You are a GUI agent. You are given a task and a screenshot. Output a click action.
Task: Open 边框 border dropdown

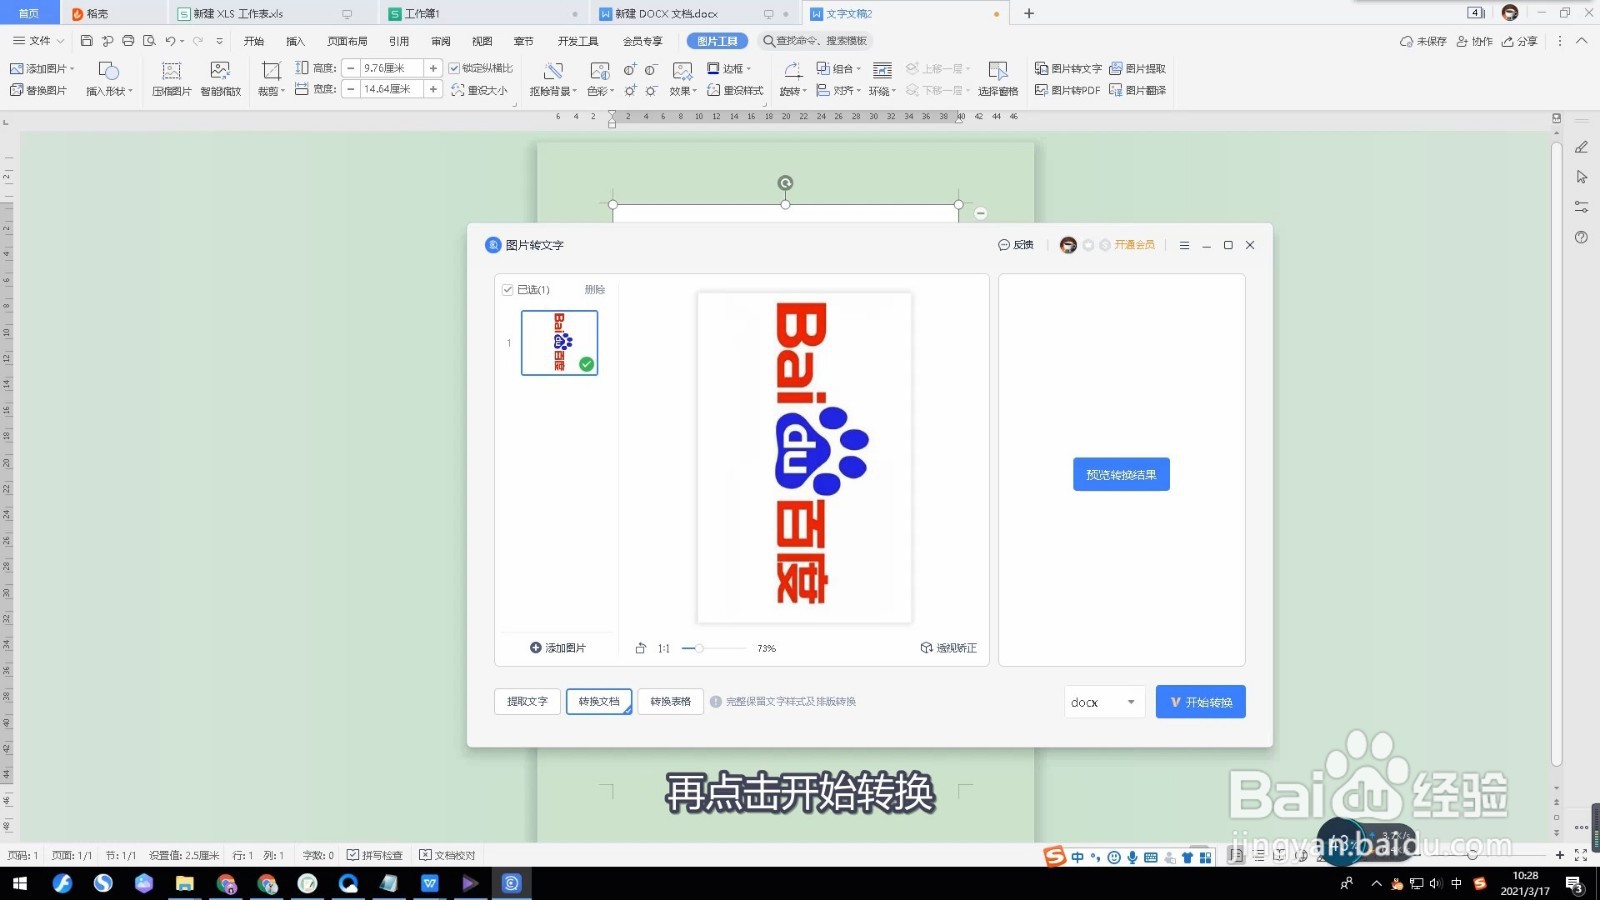729,68
